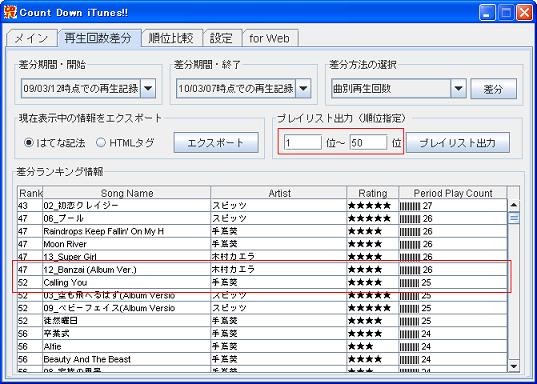Select the 09_ベビーフェイス(Album Versio row

(x=262, y=308)
